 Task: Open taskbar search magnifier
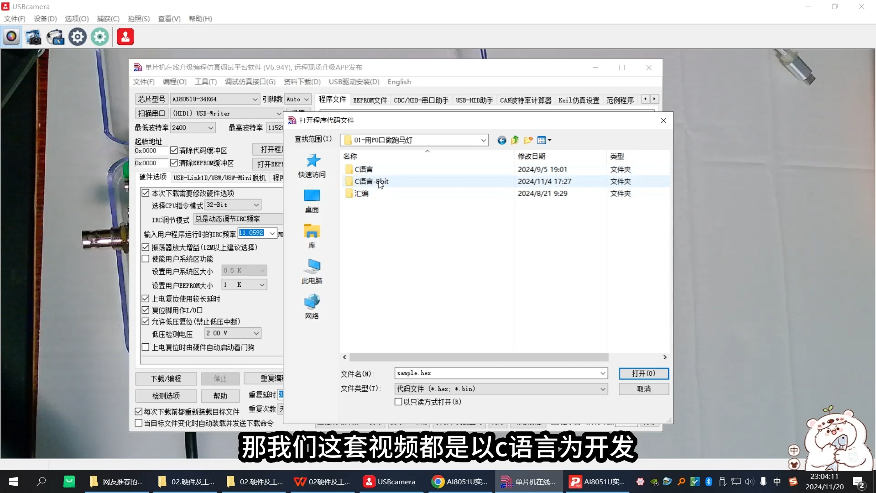click(41, 481)
